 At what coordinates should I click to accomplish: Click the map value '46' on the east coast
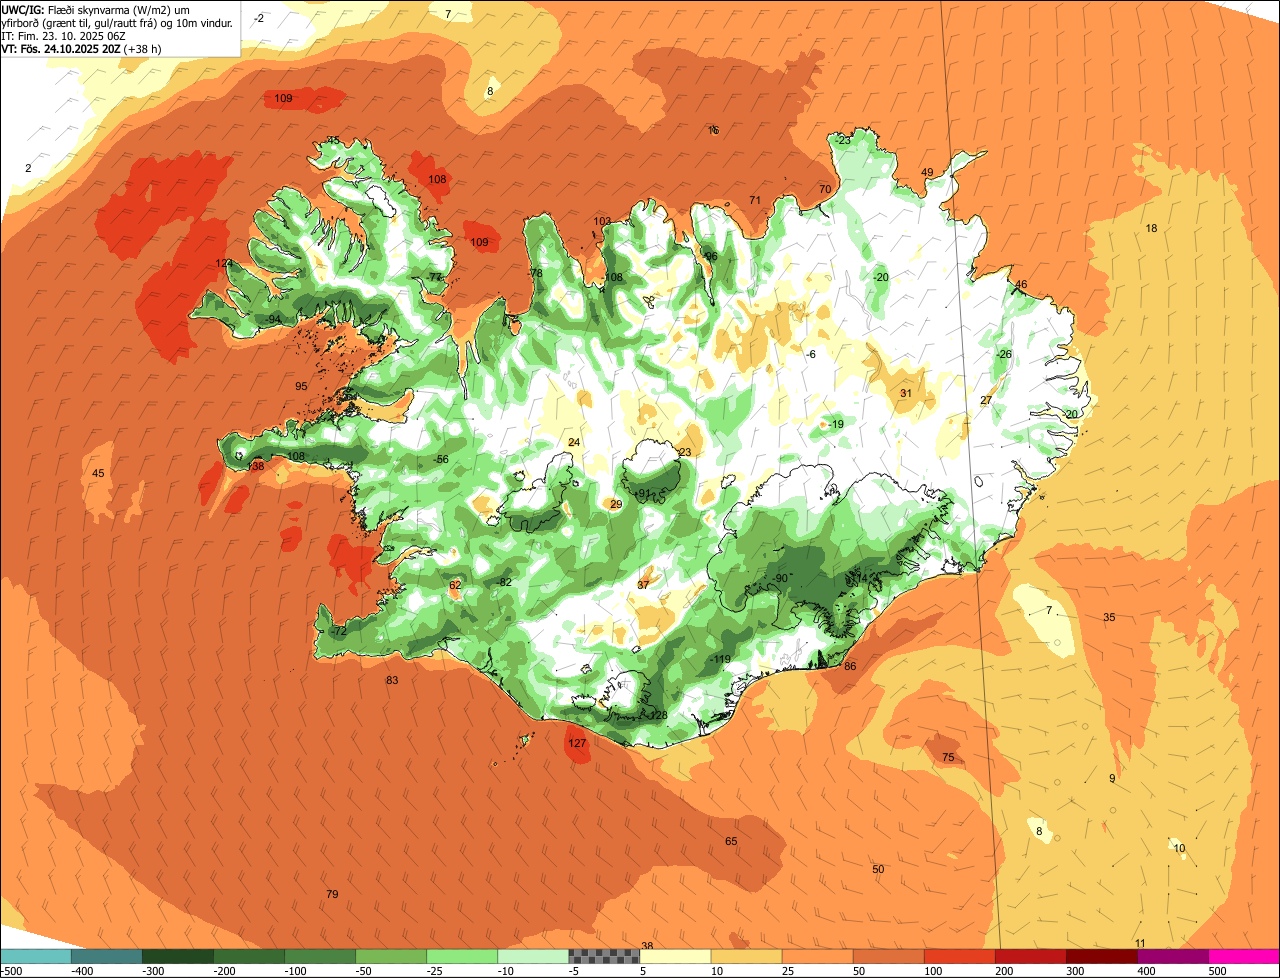pyautogui.click(x=1021, y=284)
